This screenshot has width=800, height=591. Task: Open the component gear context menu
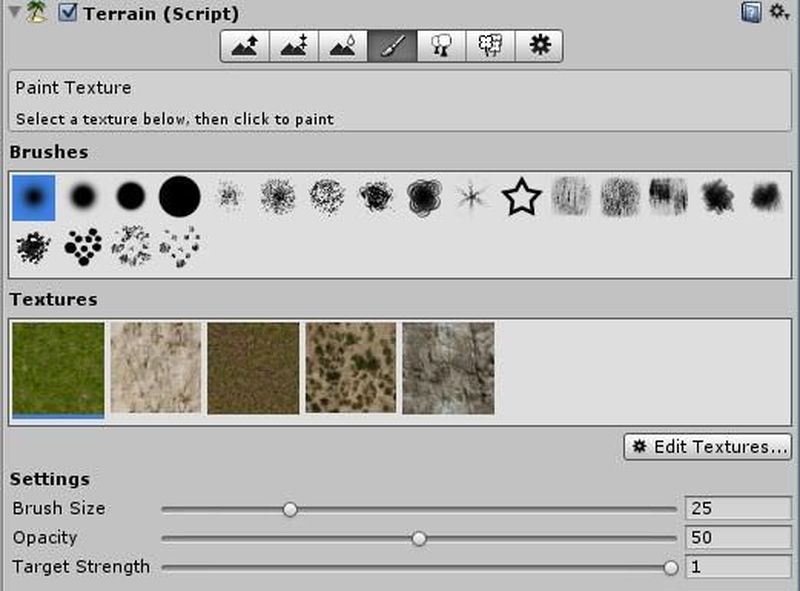click(778, 13)
